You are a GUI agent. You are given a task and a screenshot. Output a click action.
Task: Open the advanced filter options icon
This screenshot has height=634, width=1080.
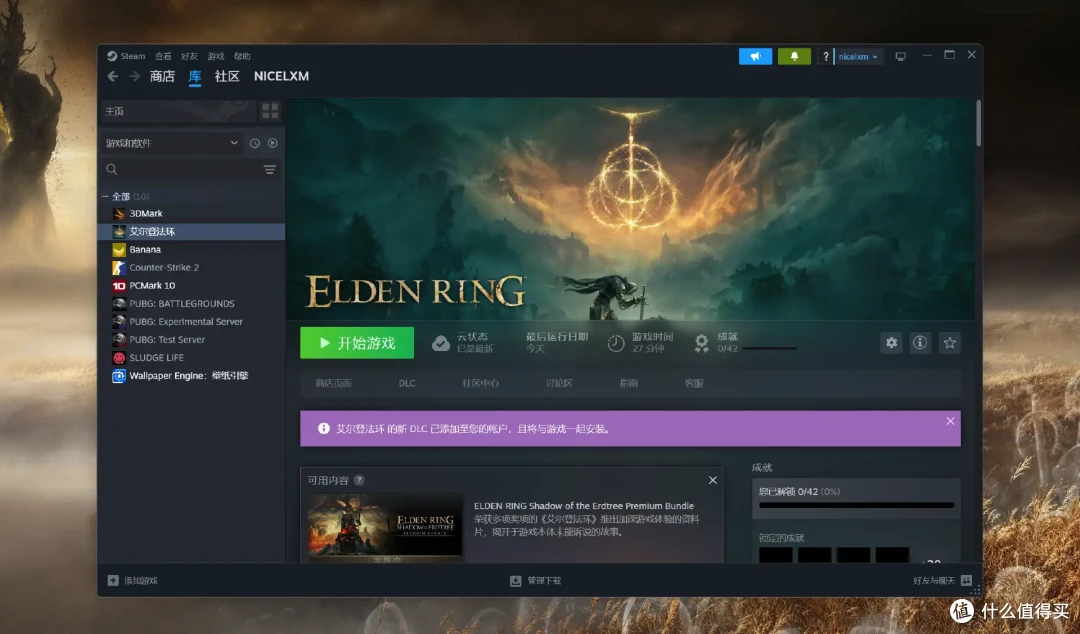[270, 170]
